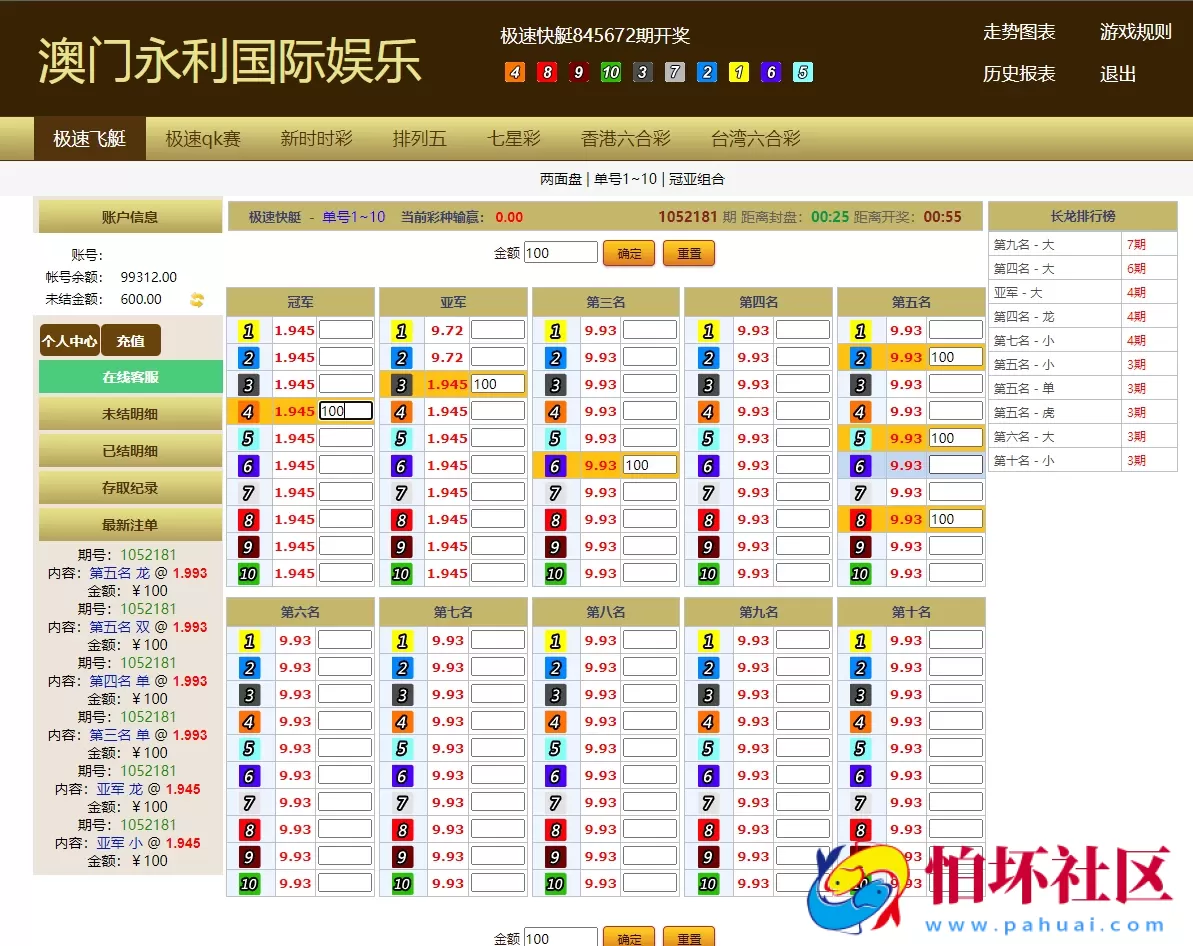Image resolution: width=1193 pixels, height=946 pixels.
Task: Click green result ball 10 in draw results header
Action: coord(610,73)
